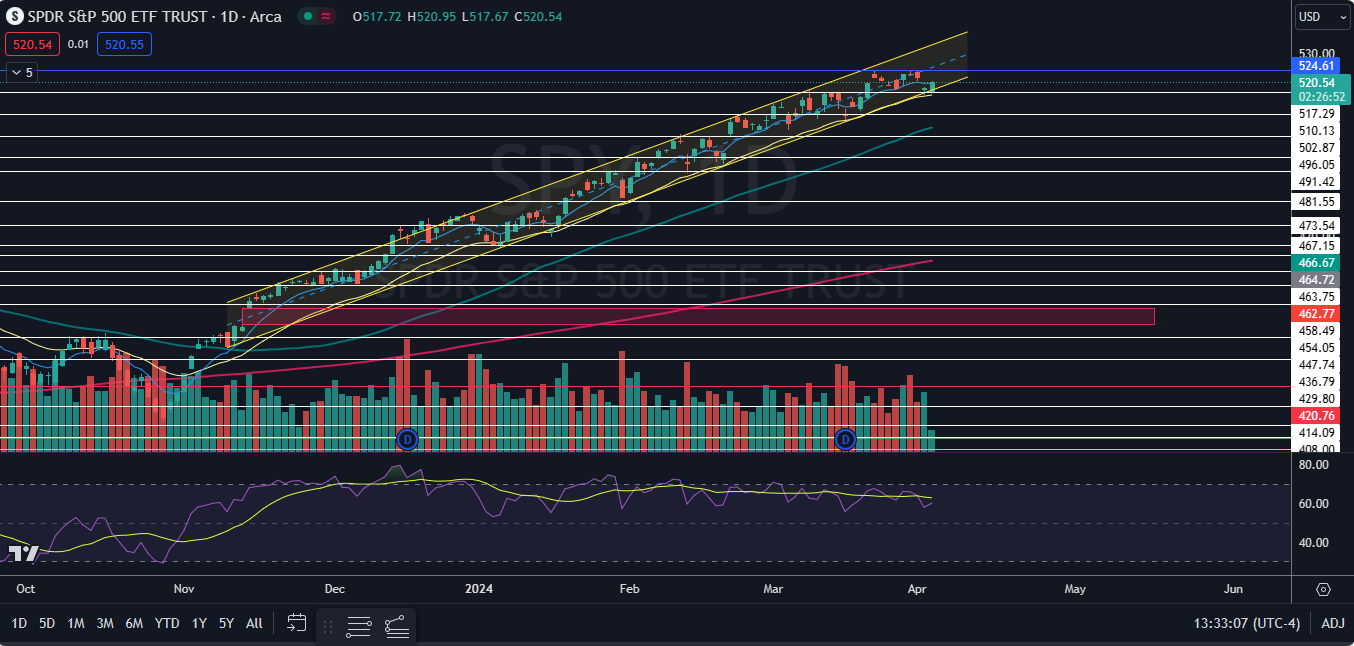Click the SPDR symbol logo icon
This screenshot has width=1354, height=646.
pos(14,15)
